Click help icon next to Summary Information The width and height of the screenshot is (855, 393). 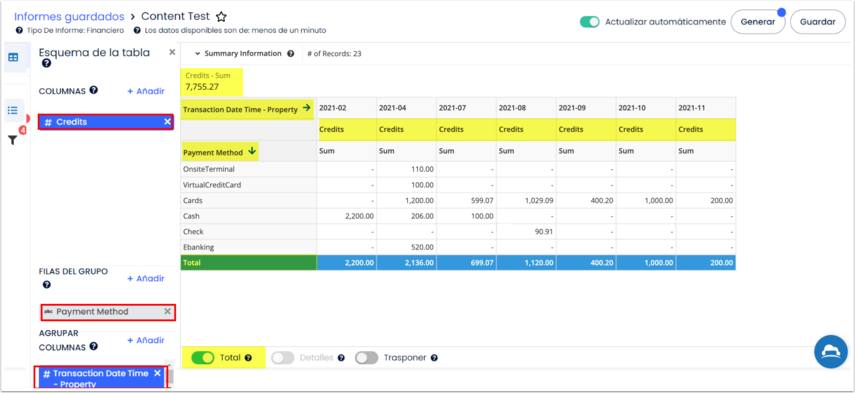[291, 54]
